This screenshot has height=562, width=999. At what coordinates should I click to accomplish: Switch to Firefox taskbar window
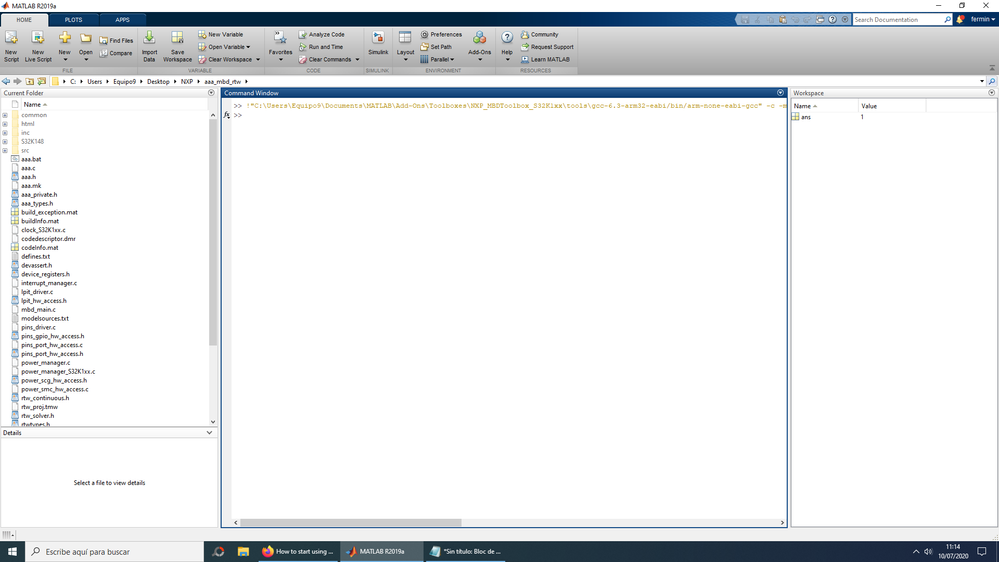tap(298, 552)
